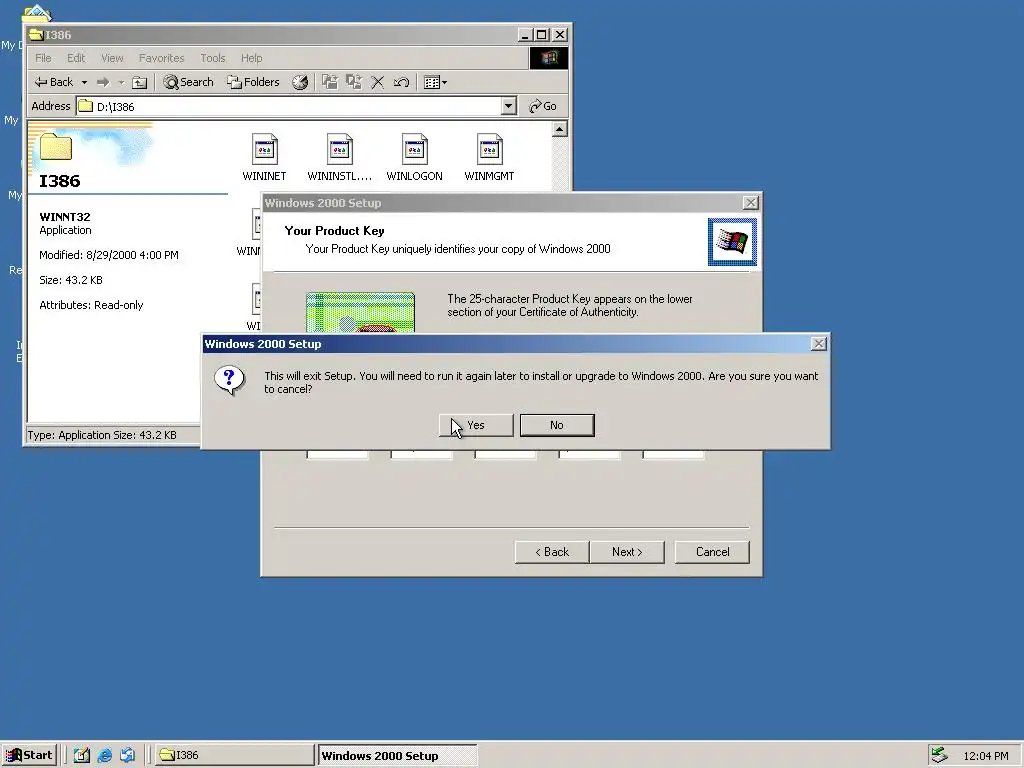Open the File menu in I386 window

pos(43,58)
